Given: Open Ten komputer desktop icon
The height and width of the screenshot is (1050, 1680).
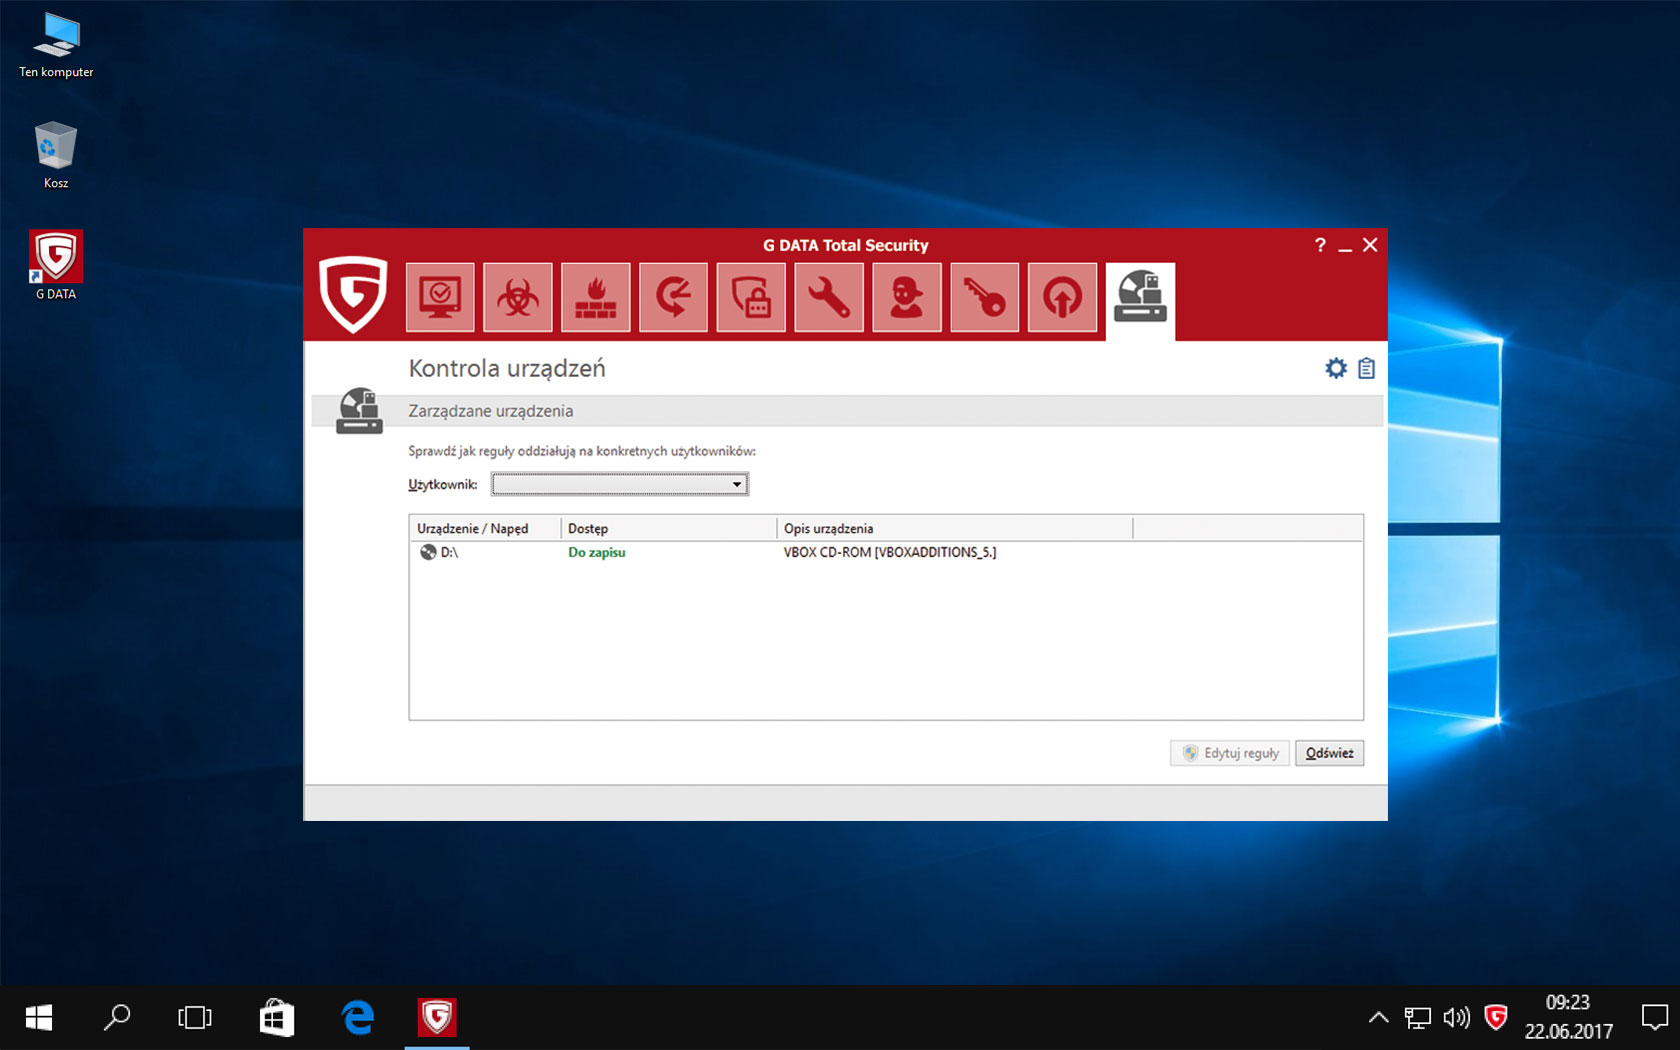Looking at the screenshot, I should [x=56, y=45].
